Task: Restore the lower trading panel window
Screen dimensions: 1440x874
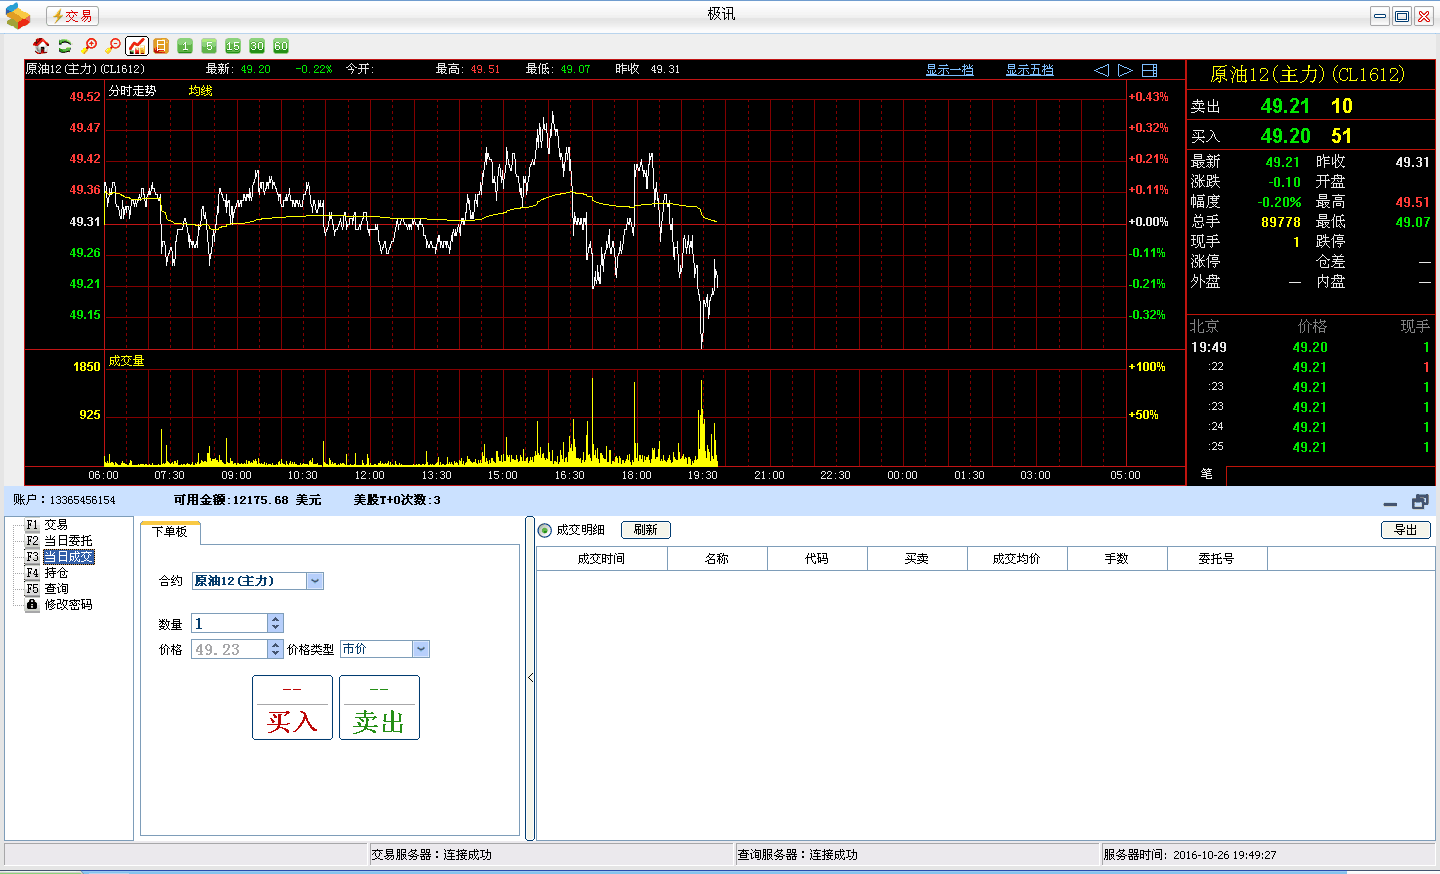Action: [x=1420, y=502]
